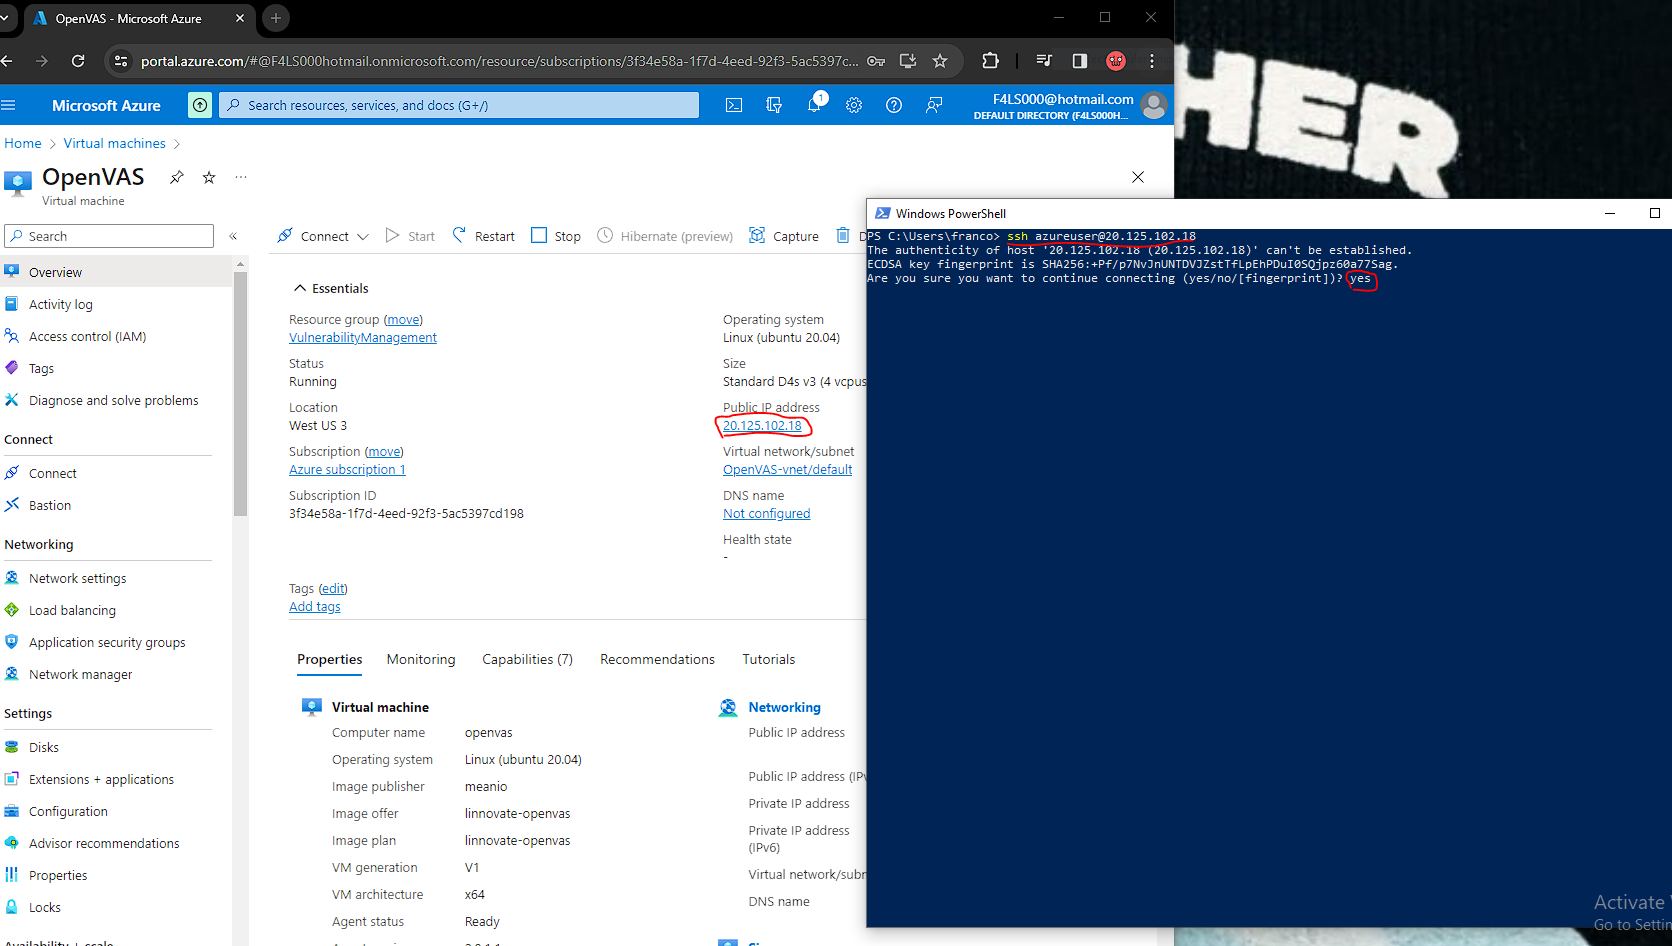The image size is (1672, 946).
Task: Open Feedback icon in Azure header
Action: [934, 105]
